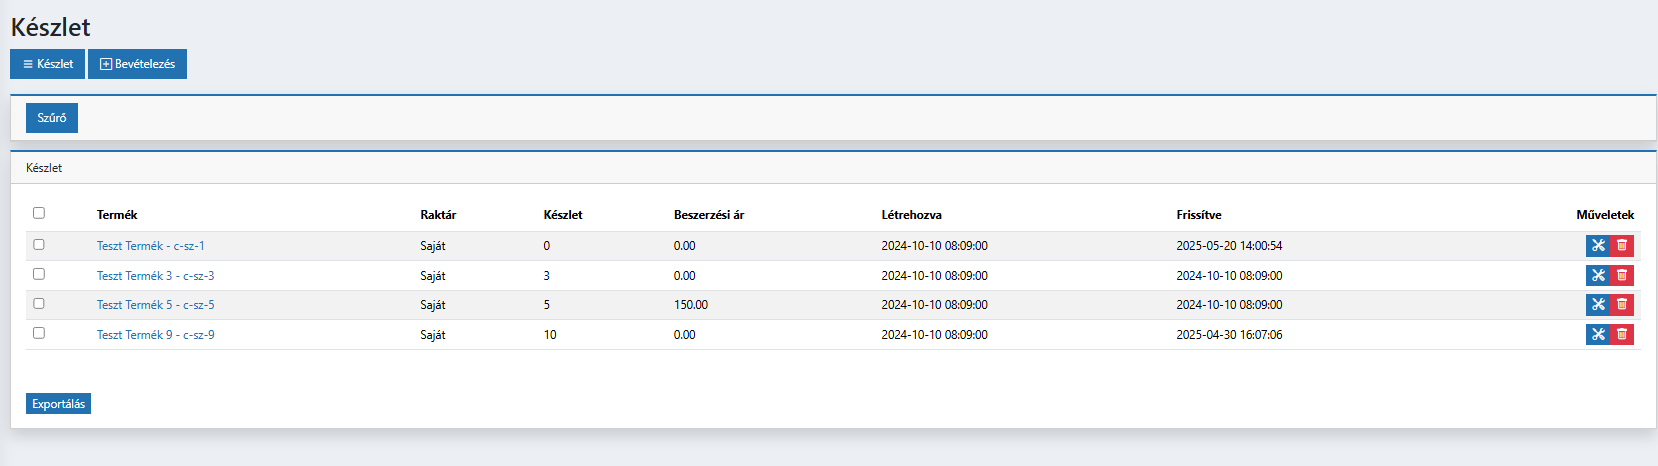Screen dimensions: 1658x466
Task: Delete the Teszt Termék 9 stock entry
Action: (x=1622, y=334)
